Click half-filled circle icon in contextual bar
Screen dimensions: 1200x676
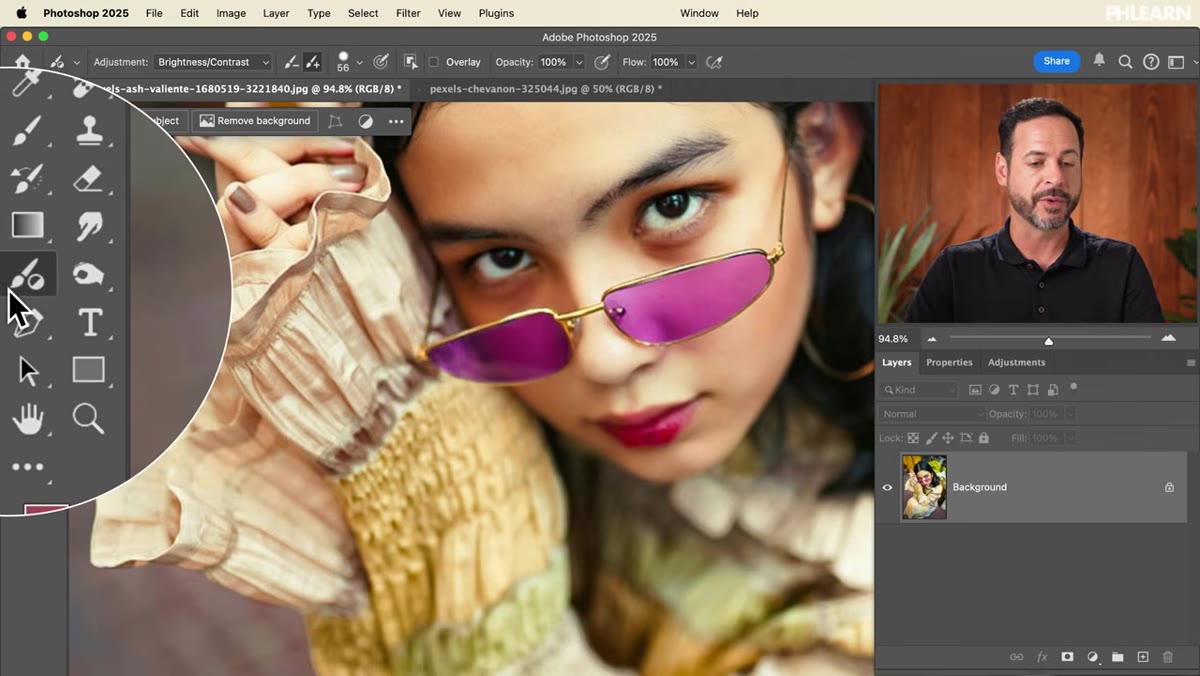coord(366,121)
